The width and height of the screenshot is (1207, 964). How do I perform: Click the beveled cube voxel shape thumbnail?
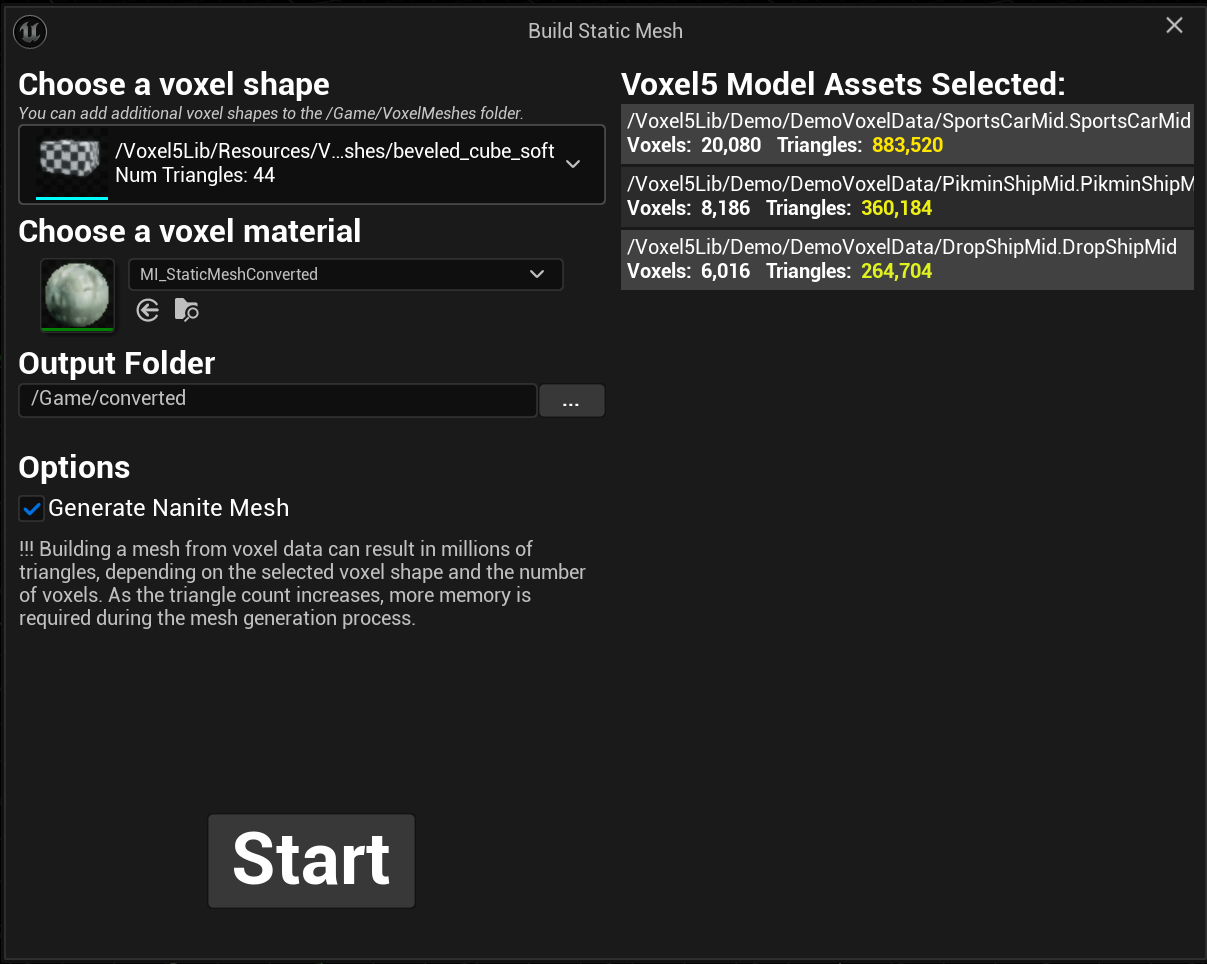point(72,166)
